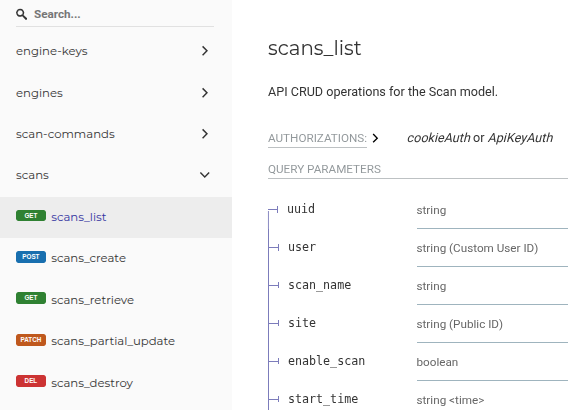Viewport: 568px width, 410px height.
Task: Expand the scan-commands section chevron
Action: pyautogui.click(x=205, y=134)
